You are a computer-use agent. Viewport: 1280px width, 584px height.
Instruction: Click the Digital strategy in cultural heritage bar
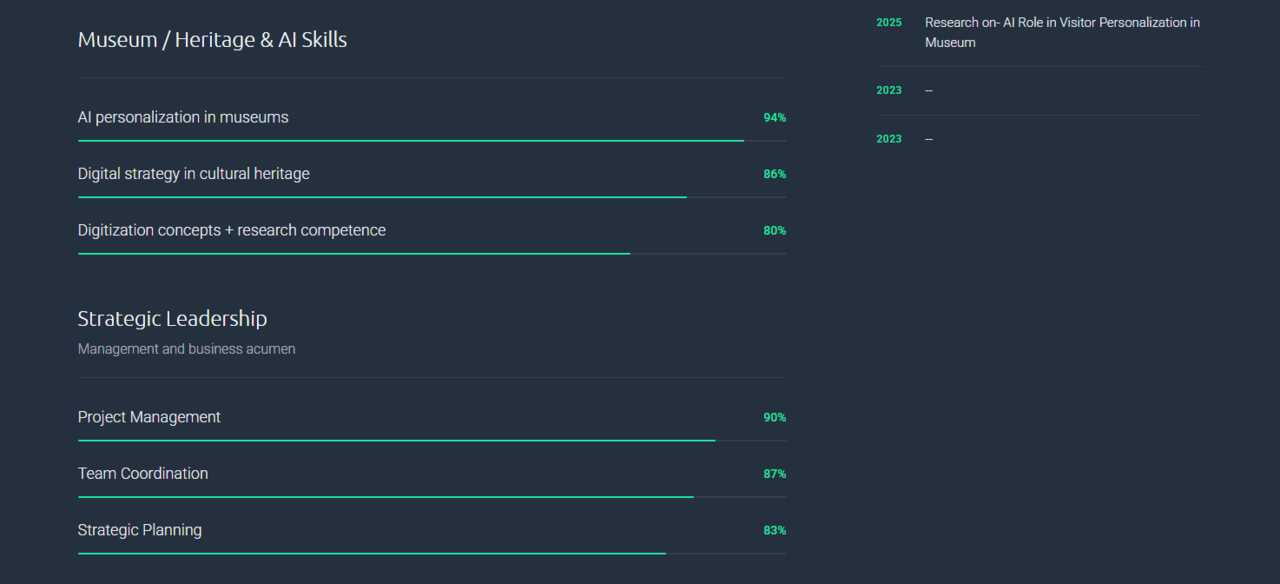[431, 197]
